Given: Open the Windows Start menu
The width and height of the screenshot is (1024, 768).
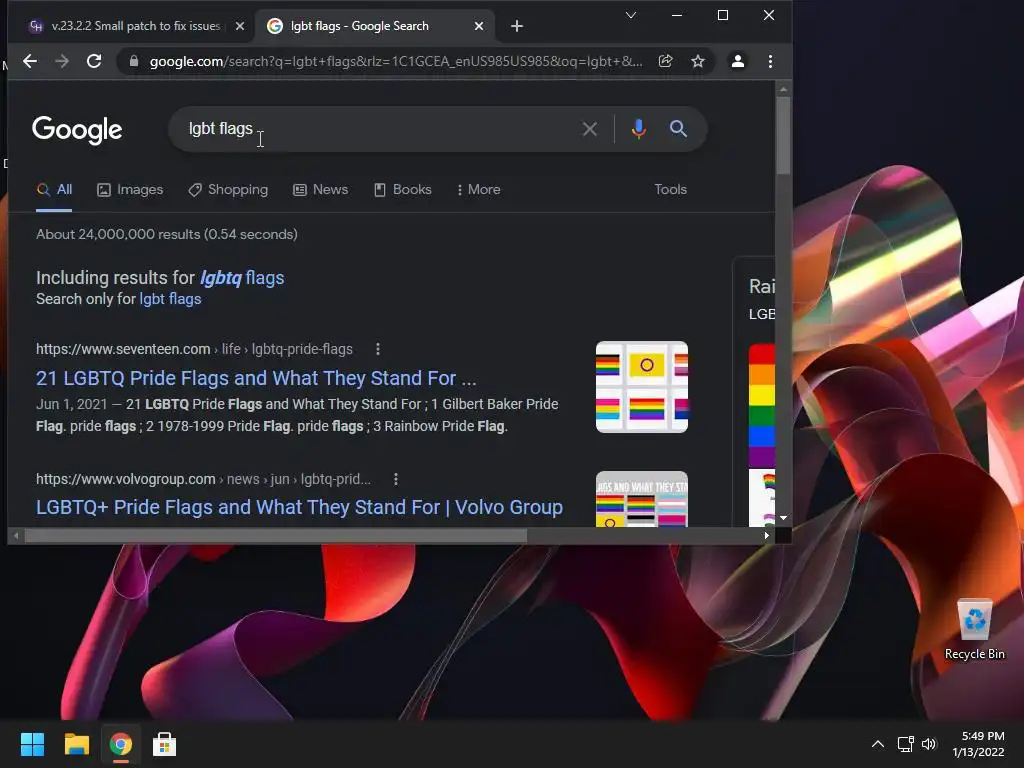Looking at the screenshot, I should (x=32, y=744).
